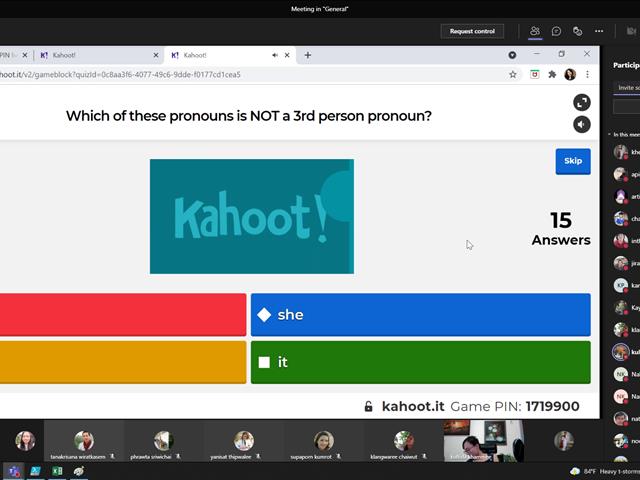Toggle Kahoot sound volume icon
This screenshot has width=640, height=480.
click(x=582, y=124)
